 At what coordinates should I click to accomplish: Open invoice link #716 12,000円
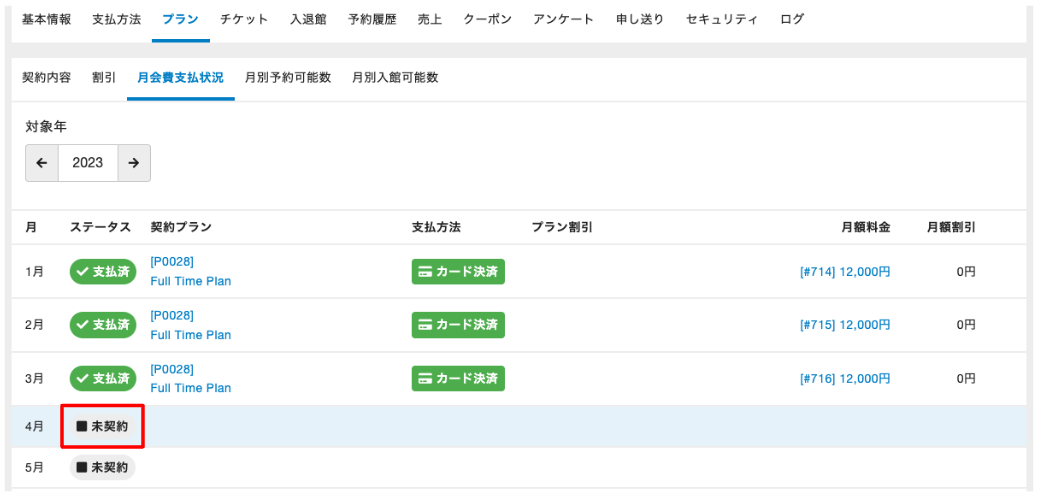point(845,379)
